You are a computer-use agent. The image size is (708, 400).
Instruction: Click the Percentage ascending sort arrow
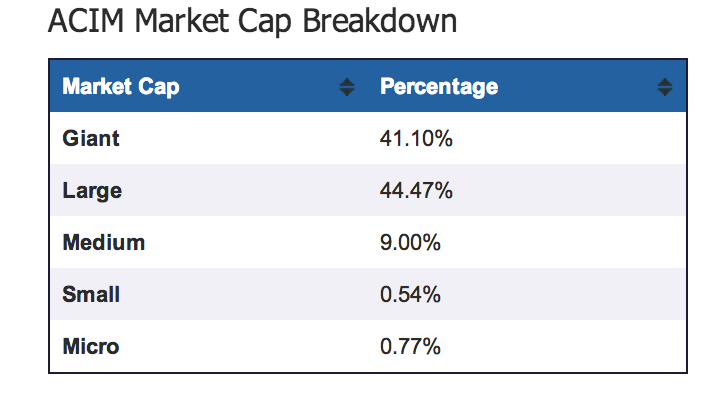click(665, 82)
